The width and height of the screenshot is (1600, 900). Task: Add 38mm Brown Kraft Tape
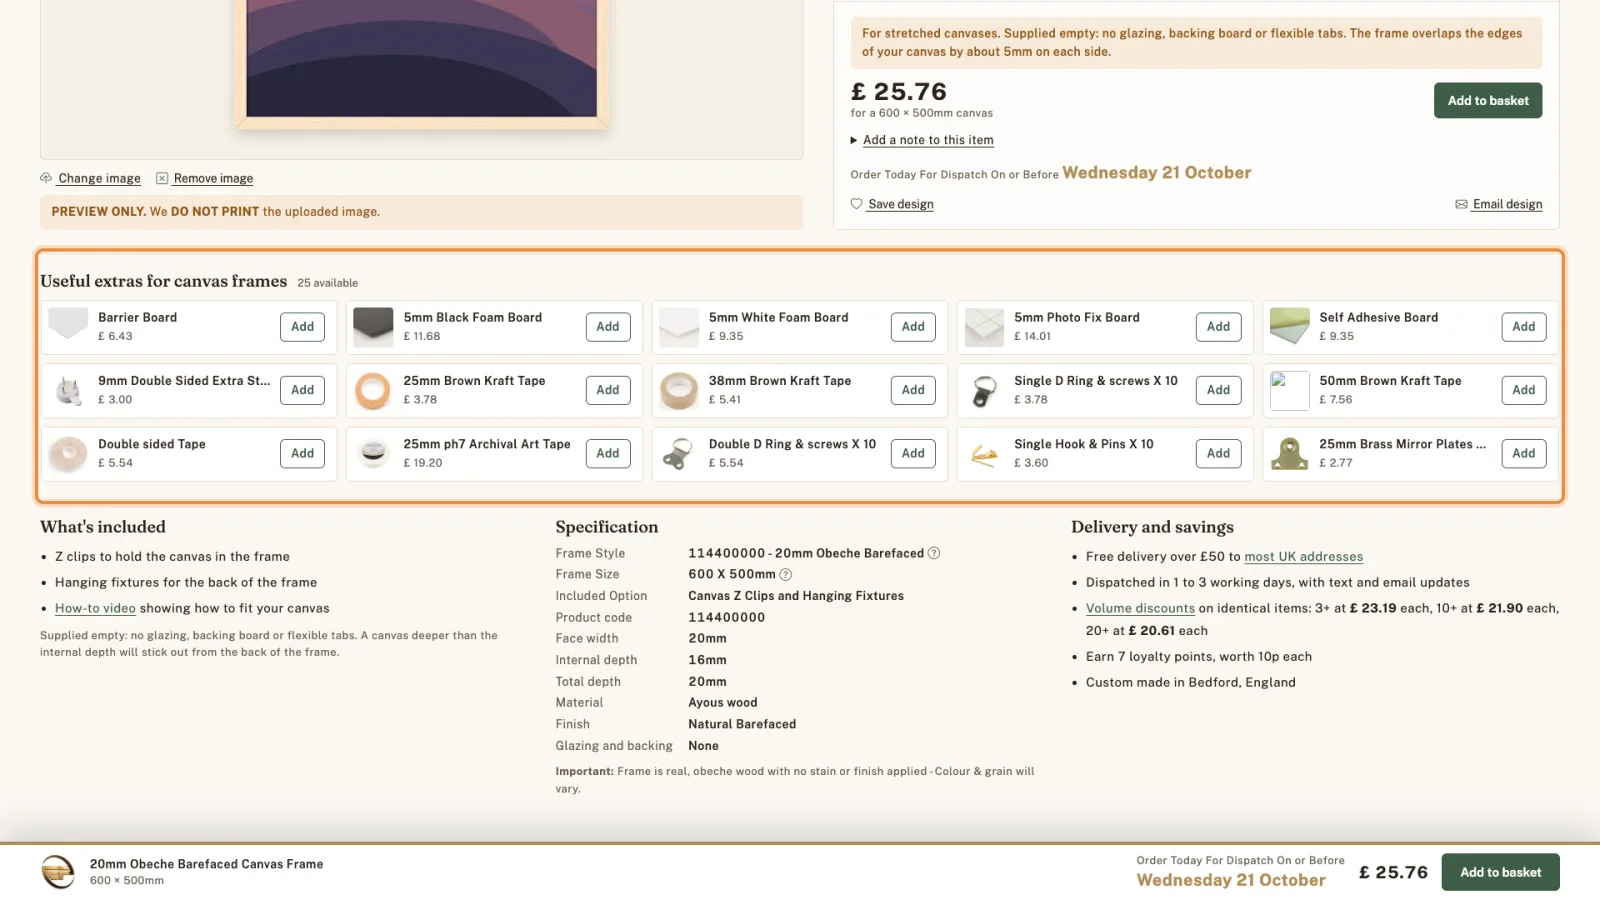[913, 390]
